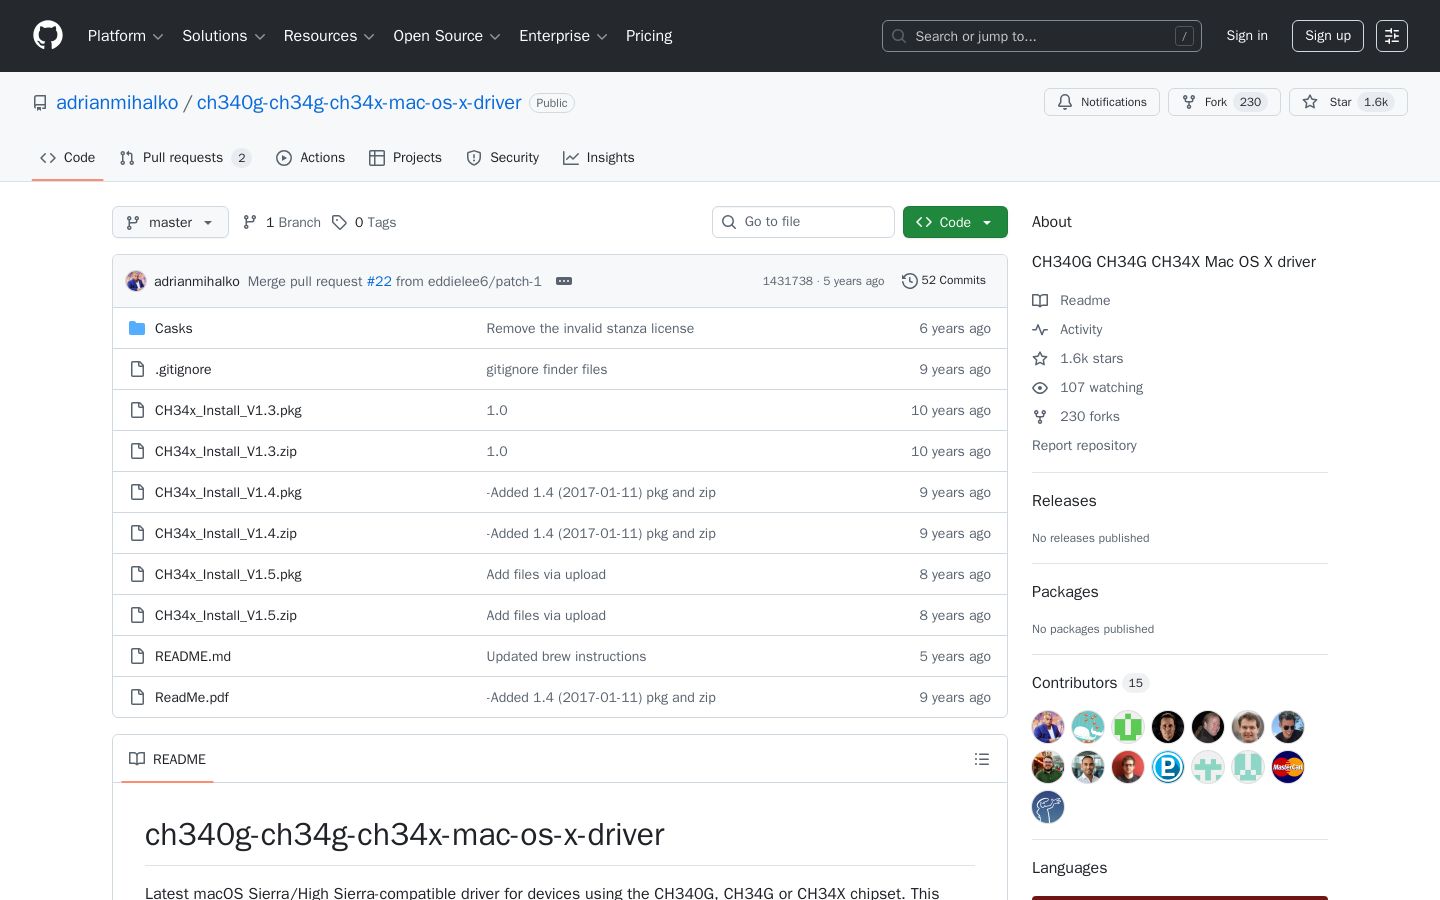The width and height of the screenshot is (1440, 900).
Task: Open the blue B-logo contributor avatar
Action: click(1168, 767)
